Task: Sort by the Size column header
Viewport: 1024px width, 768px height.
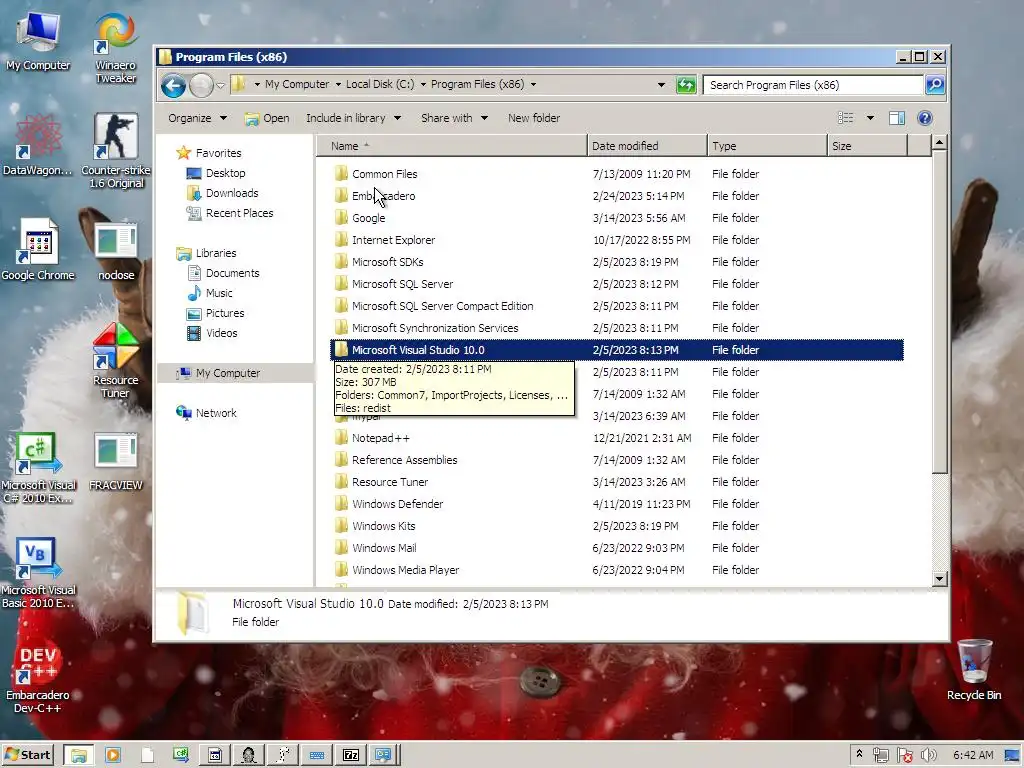Action: pos(867,146)
